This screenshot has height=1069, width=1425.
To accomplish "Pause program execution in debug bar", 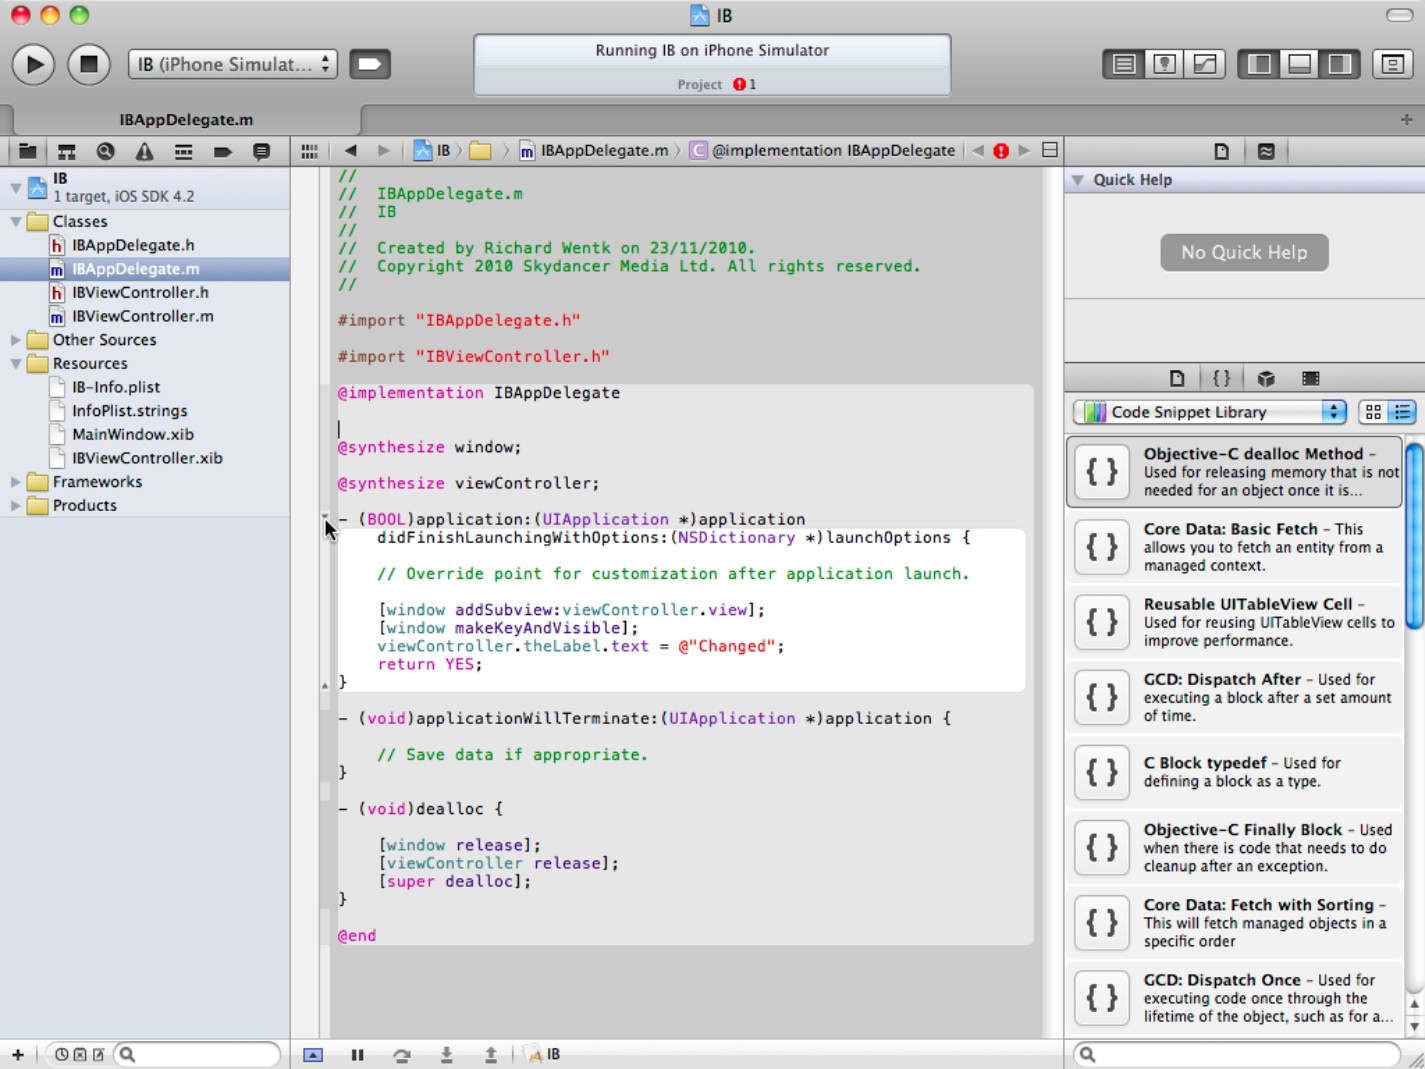I will 357,1054.
